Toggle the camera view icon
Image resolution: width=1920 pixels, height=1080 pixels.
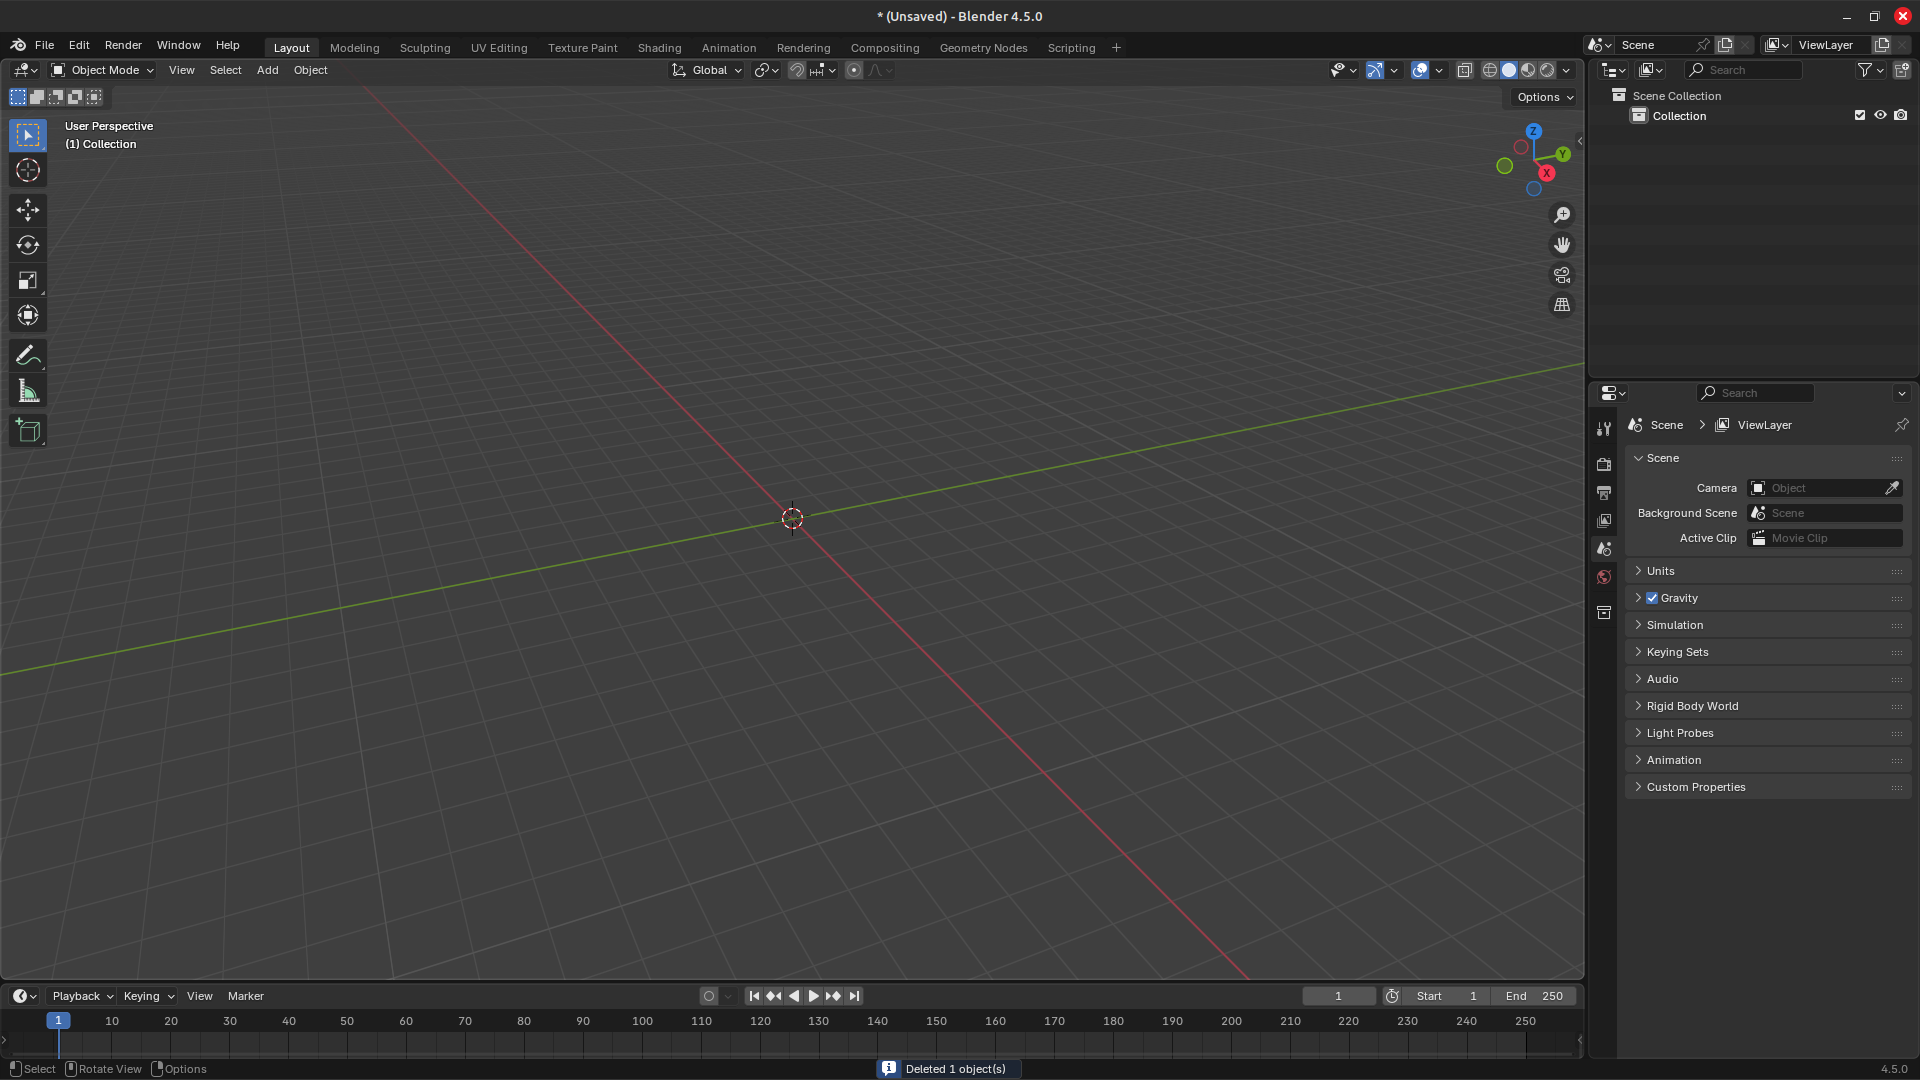click(x=1562, y=275)
